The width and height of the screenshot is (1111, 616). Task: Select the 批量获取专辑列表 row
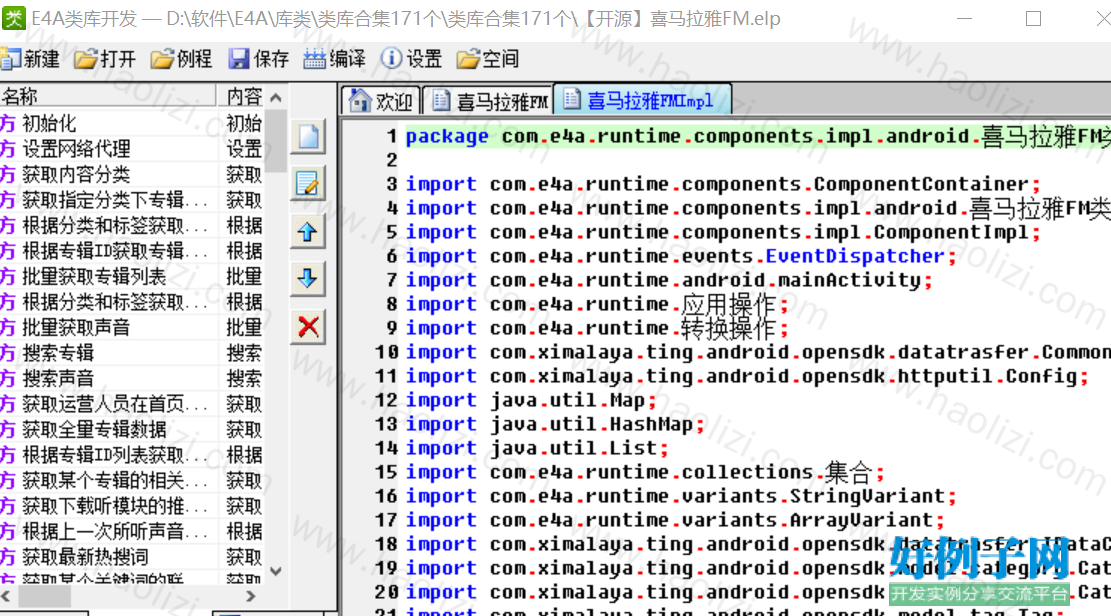132,276
